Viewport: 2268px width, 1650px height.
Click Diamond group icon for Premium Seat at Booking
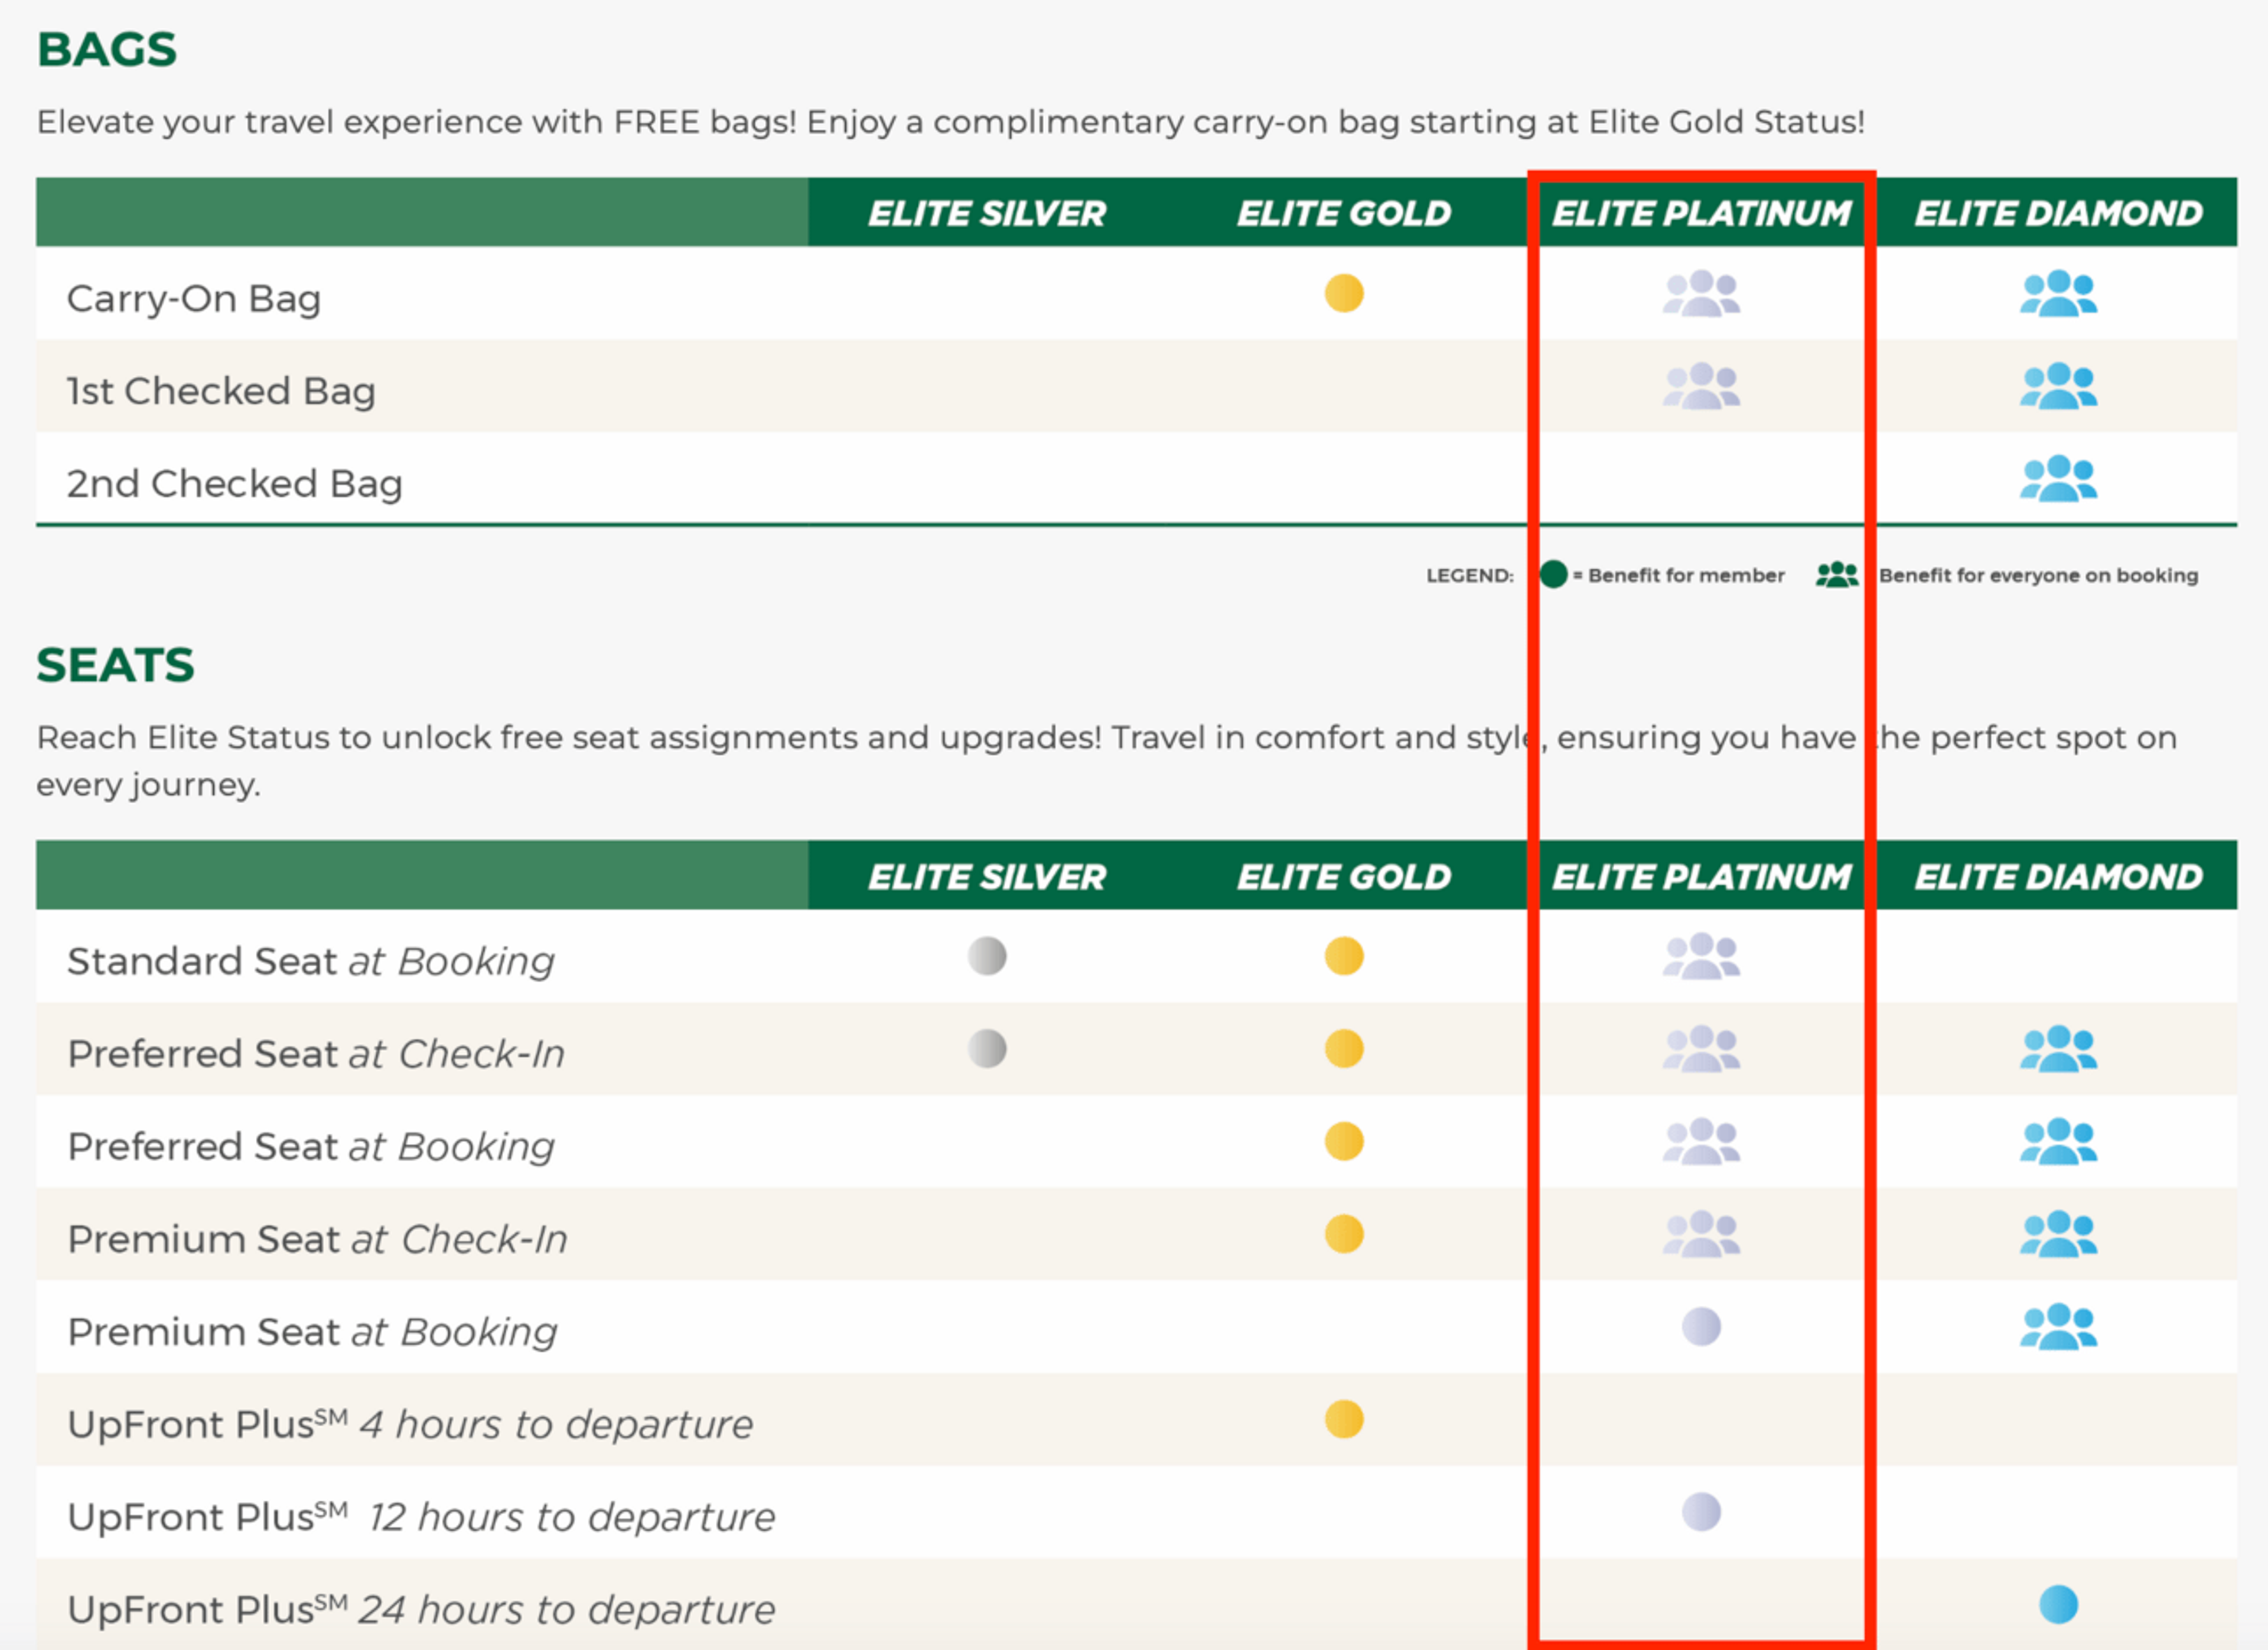2058,1327
